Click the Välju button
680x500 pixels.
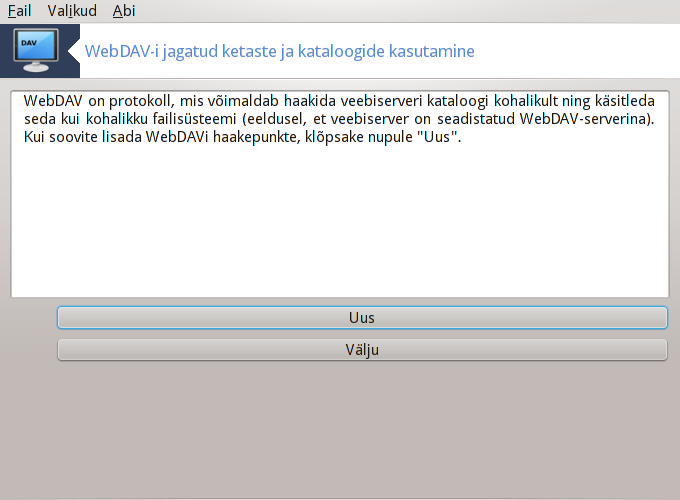coord(362,350)
